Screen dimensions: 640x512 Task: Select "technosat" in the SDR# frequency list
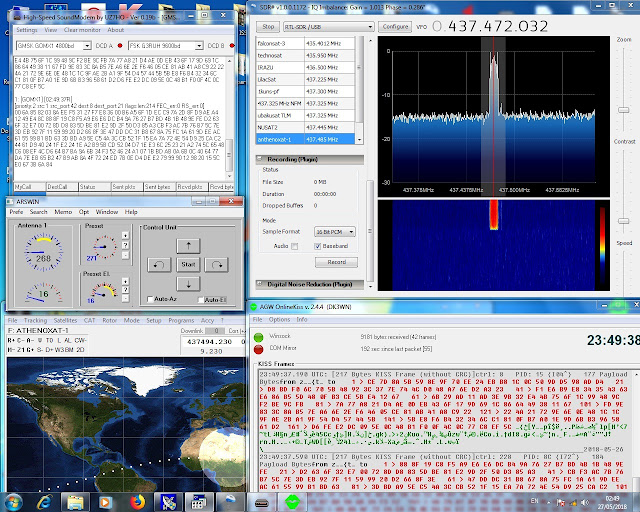point(305,55)
